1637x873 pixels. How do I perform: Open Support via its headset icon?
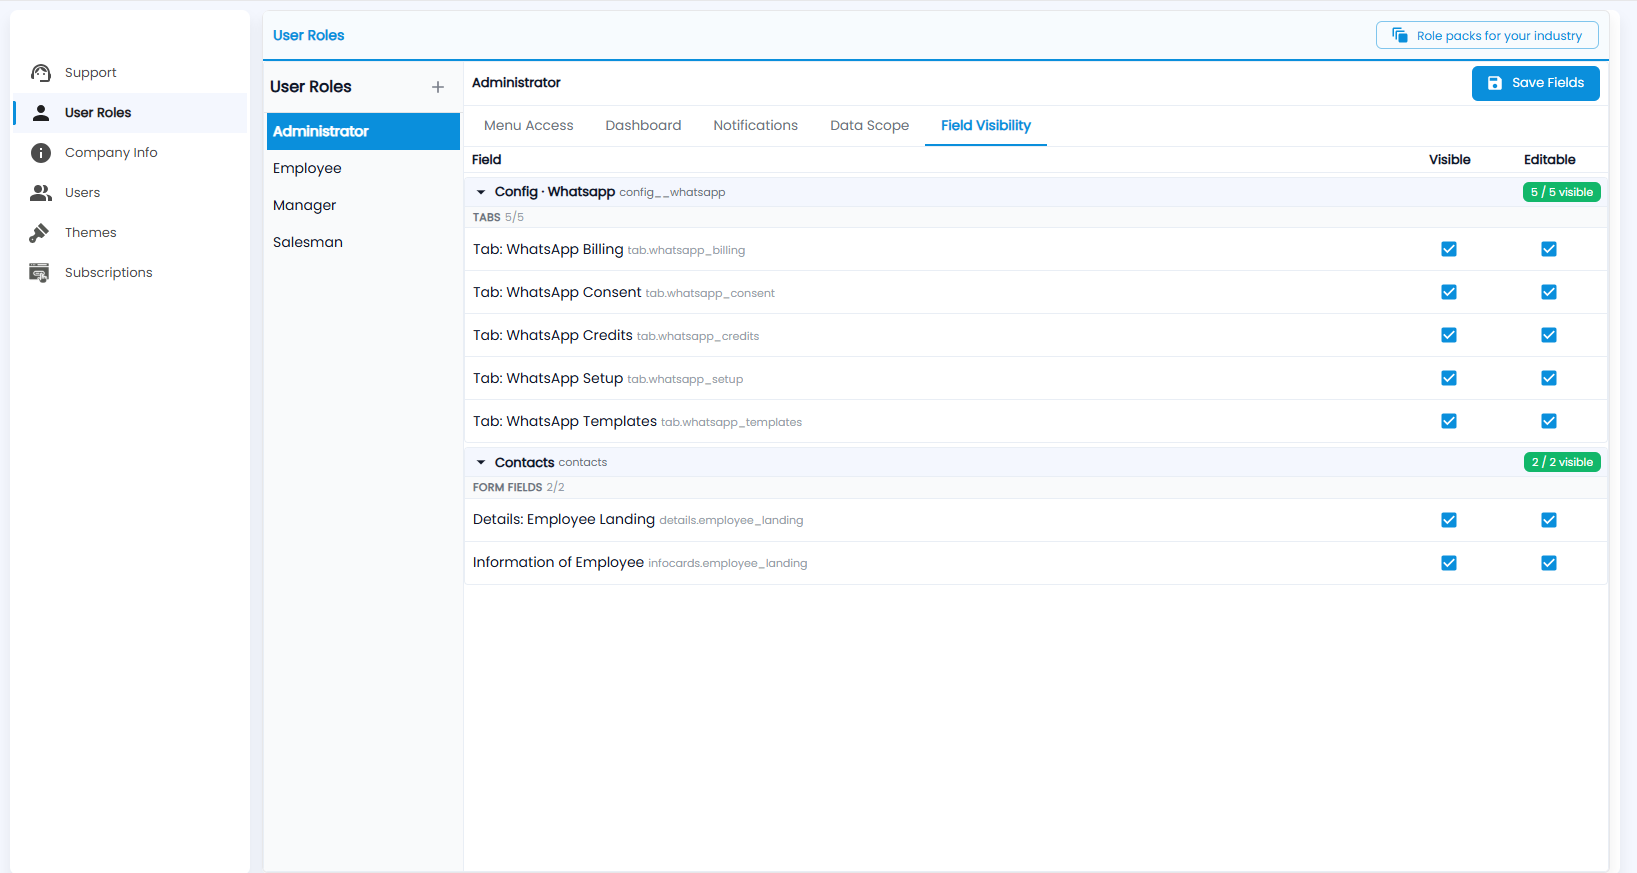41,73
